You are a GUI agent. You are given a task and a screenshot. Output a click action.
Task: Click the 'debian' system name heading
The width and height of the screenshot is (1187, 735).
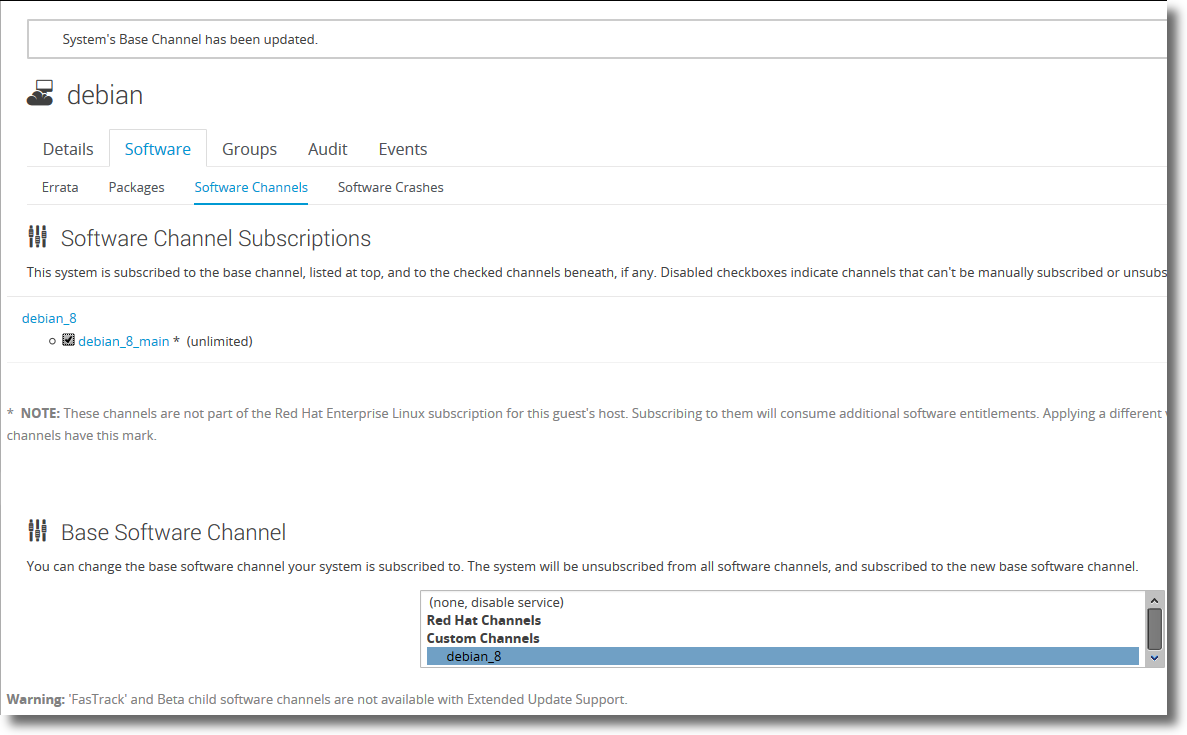tap(104, 95)
